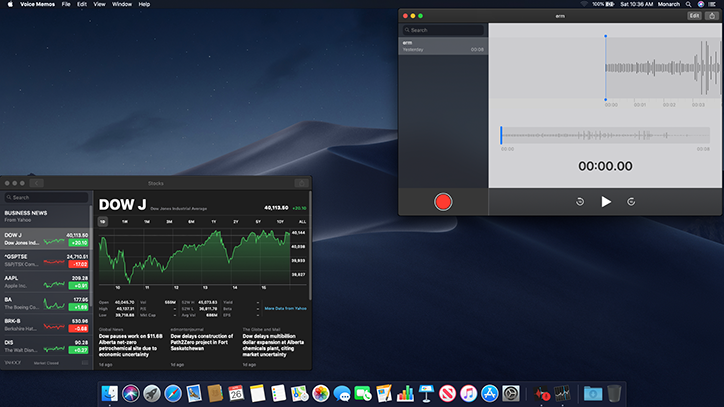724x407 pixels.
Task: Switch the chart to the 1W range
Action: click(125, 222)
